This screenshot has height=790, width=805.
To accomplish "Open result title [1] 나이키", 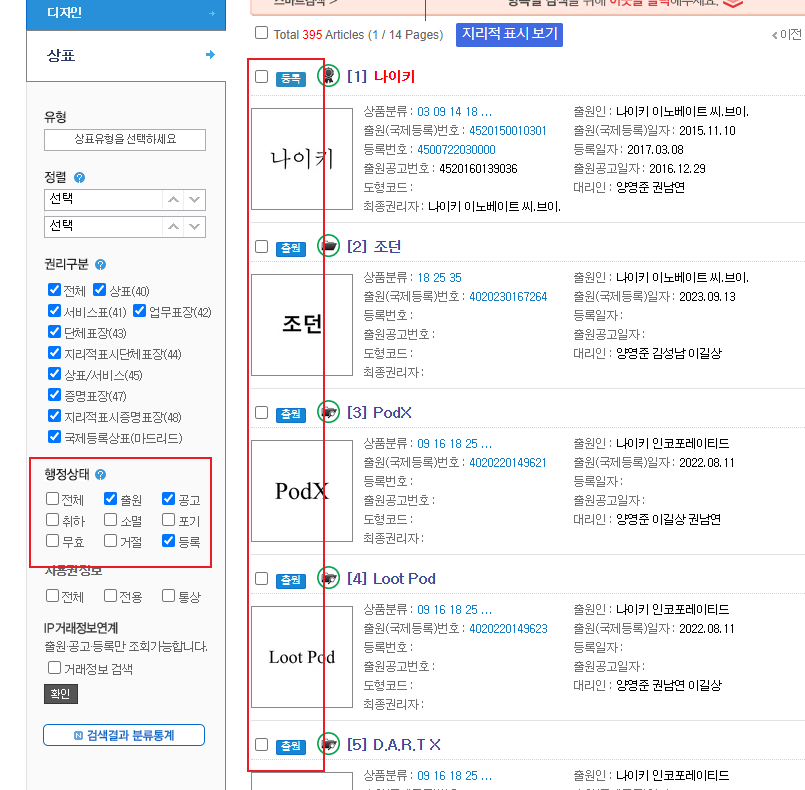I will [380, 76].
